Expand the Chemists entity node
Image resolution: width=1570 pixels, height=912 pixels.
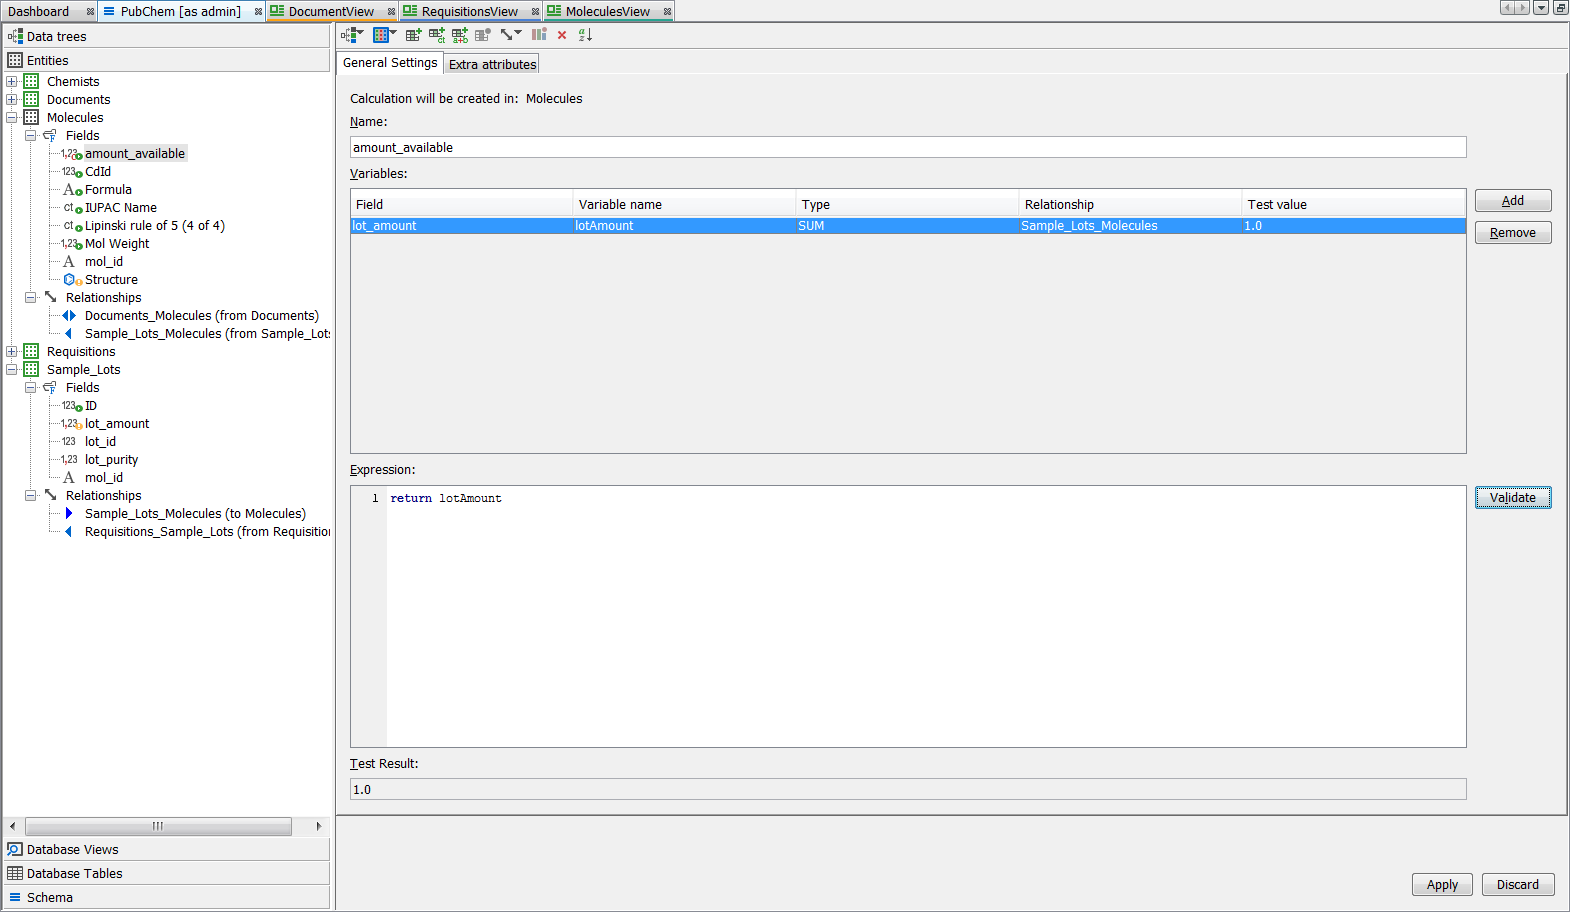(12, 82)
